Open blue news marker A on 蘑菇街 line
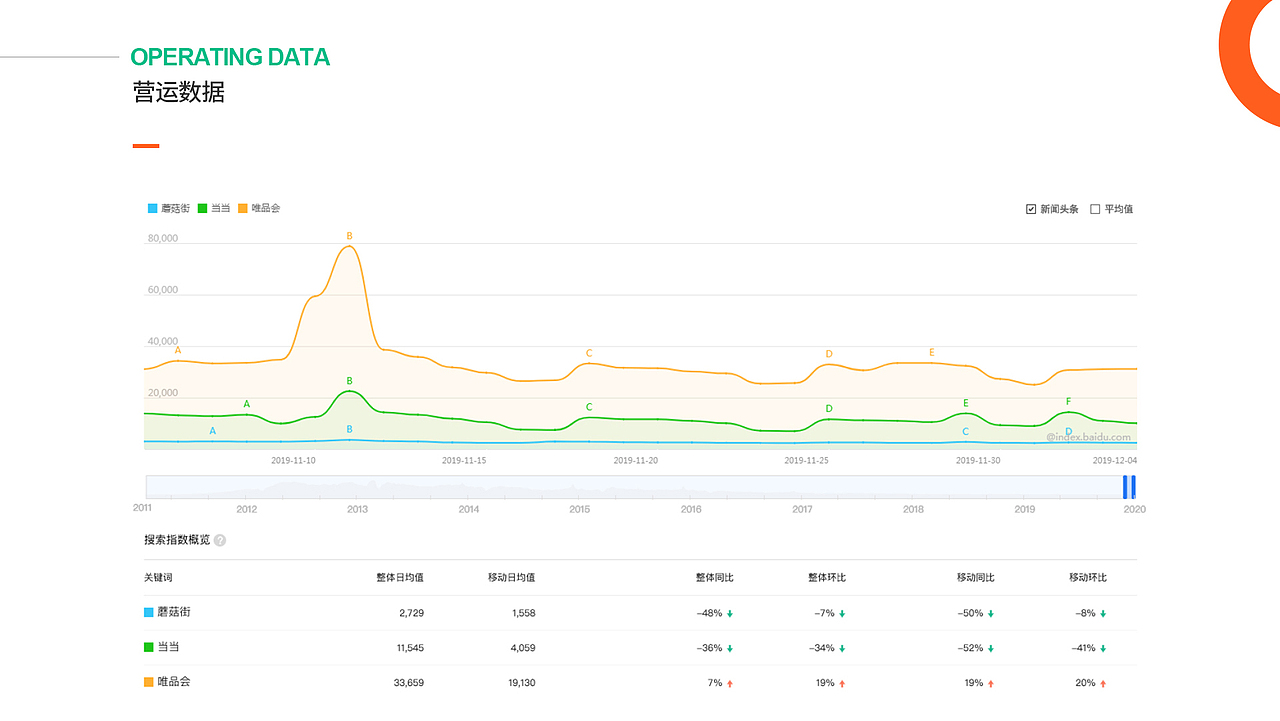Viewport: 1280px width, 721px height. [x=212, y=431]
